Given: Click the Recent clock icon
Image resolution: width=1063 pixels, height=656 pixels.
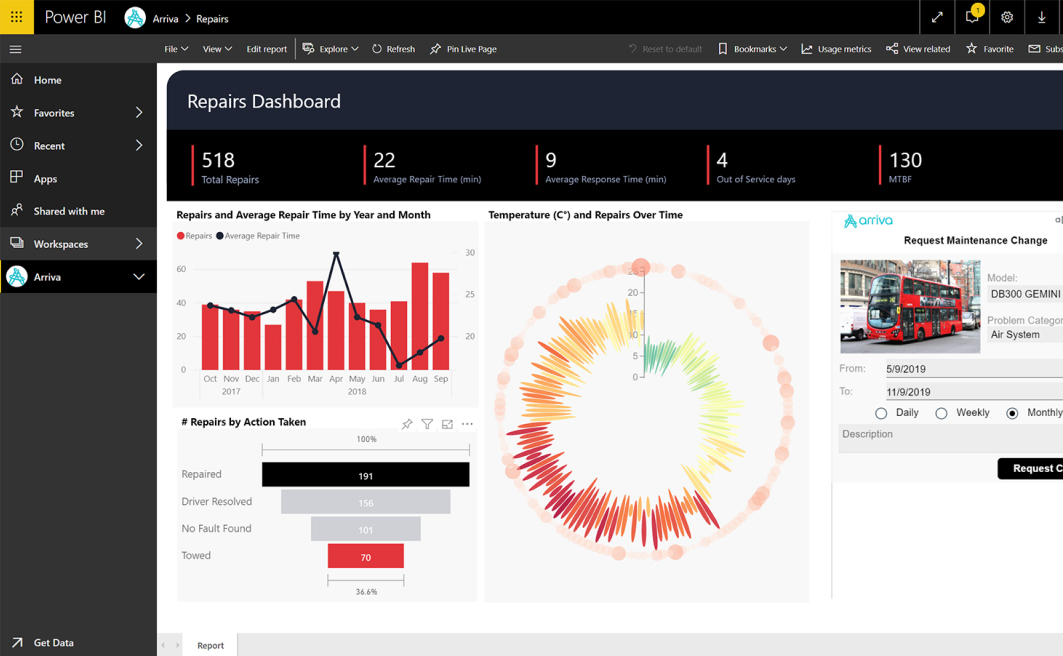Looking at the screenshot, I should pyautogui.click(x=17, y=144).
